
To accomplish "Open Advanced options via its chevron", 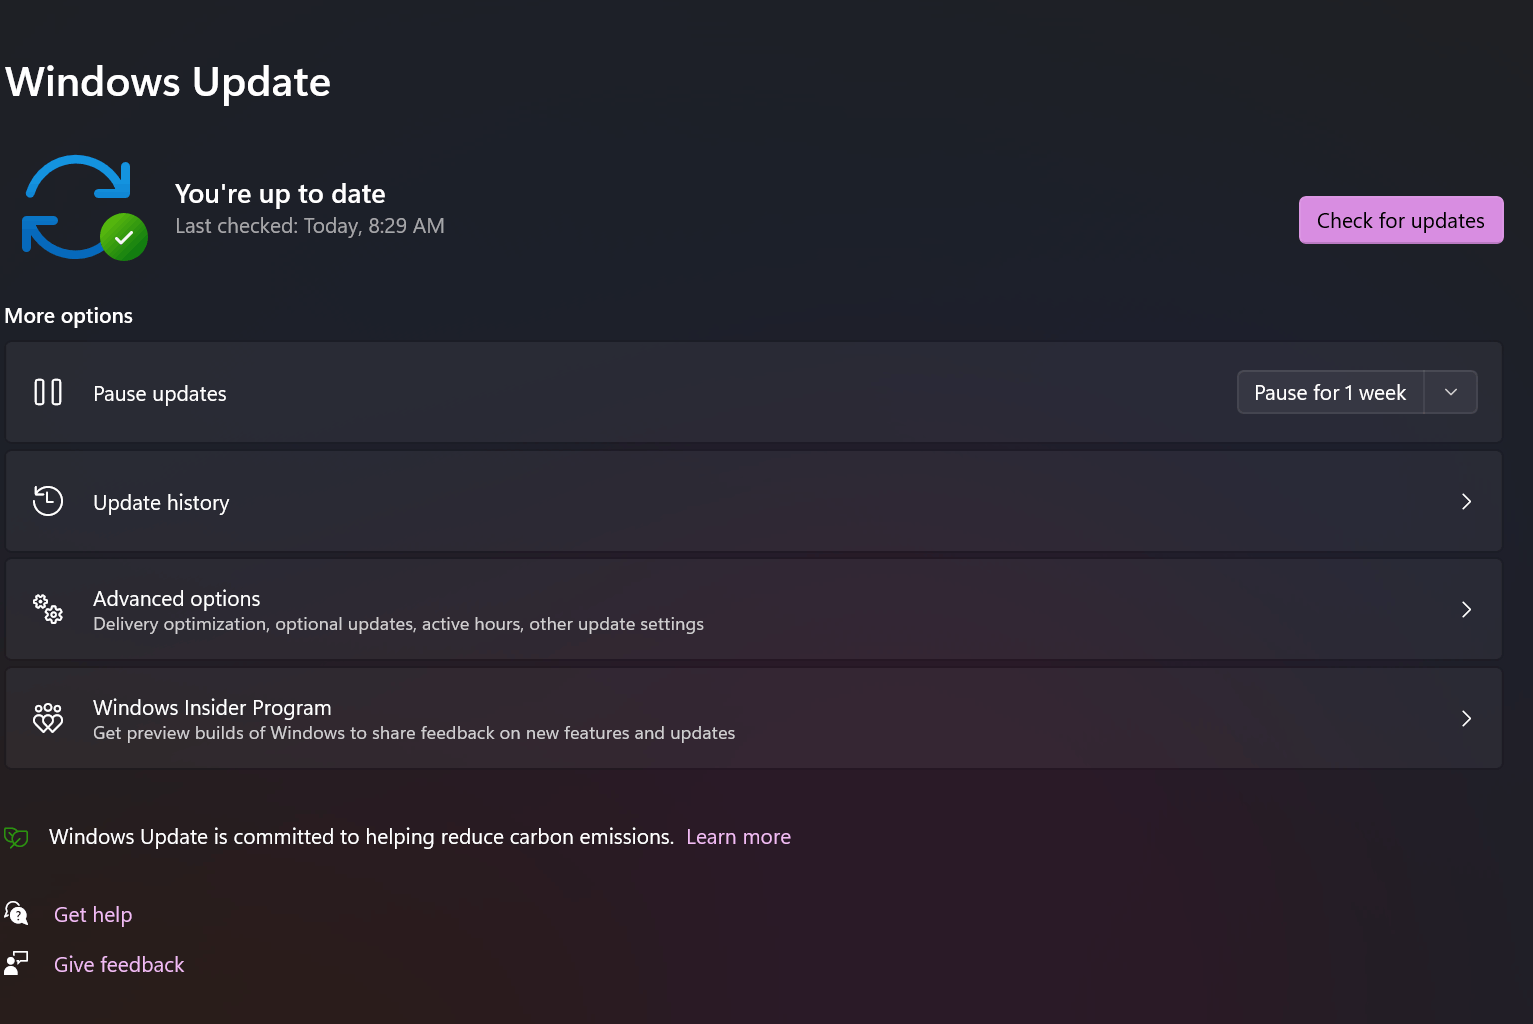I will click(x=1466, y=609).
